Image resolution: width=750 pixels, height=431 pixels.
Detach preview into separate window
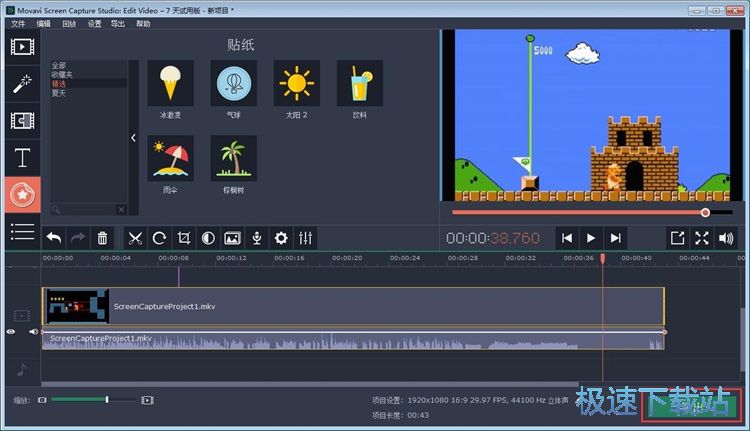pyautogui.click(x=677, y=238)
